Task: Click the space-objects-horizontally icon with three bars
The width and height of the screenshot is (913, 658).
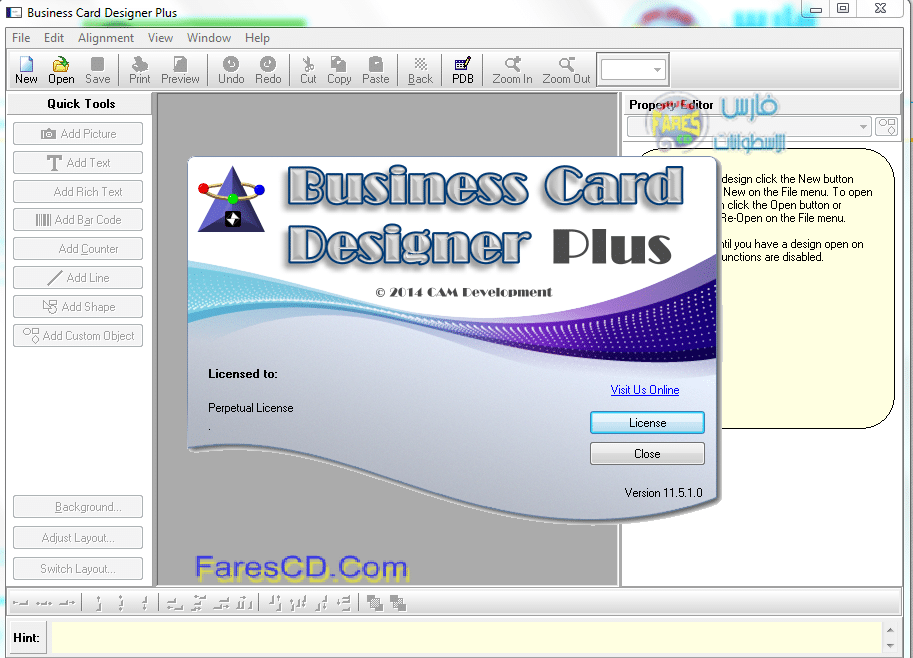Action: (245, 603)
